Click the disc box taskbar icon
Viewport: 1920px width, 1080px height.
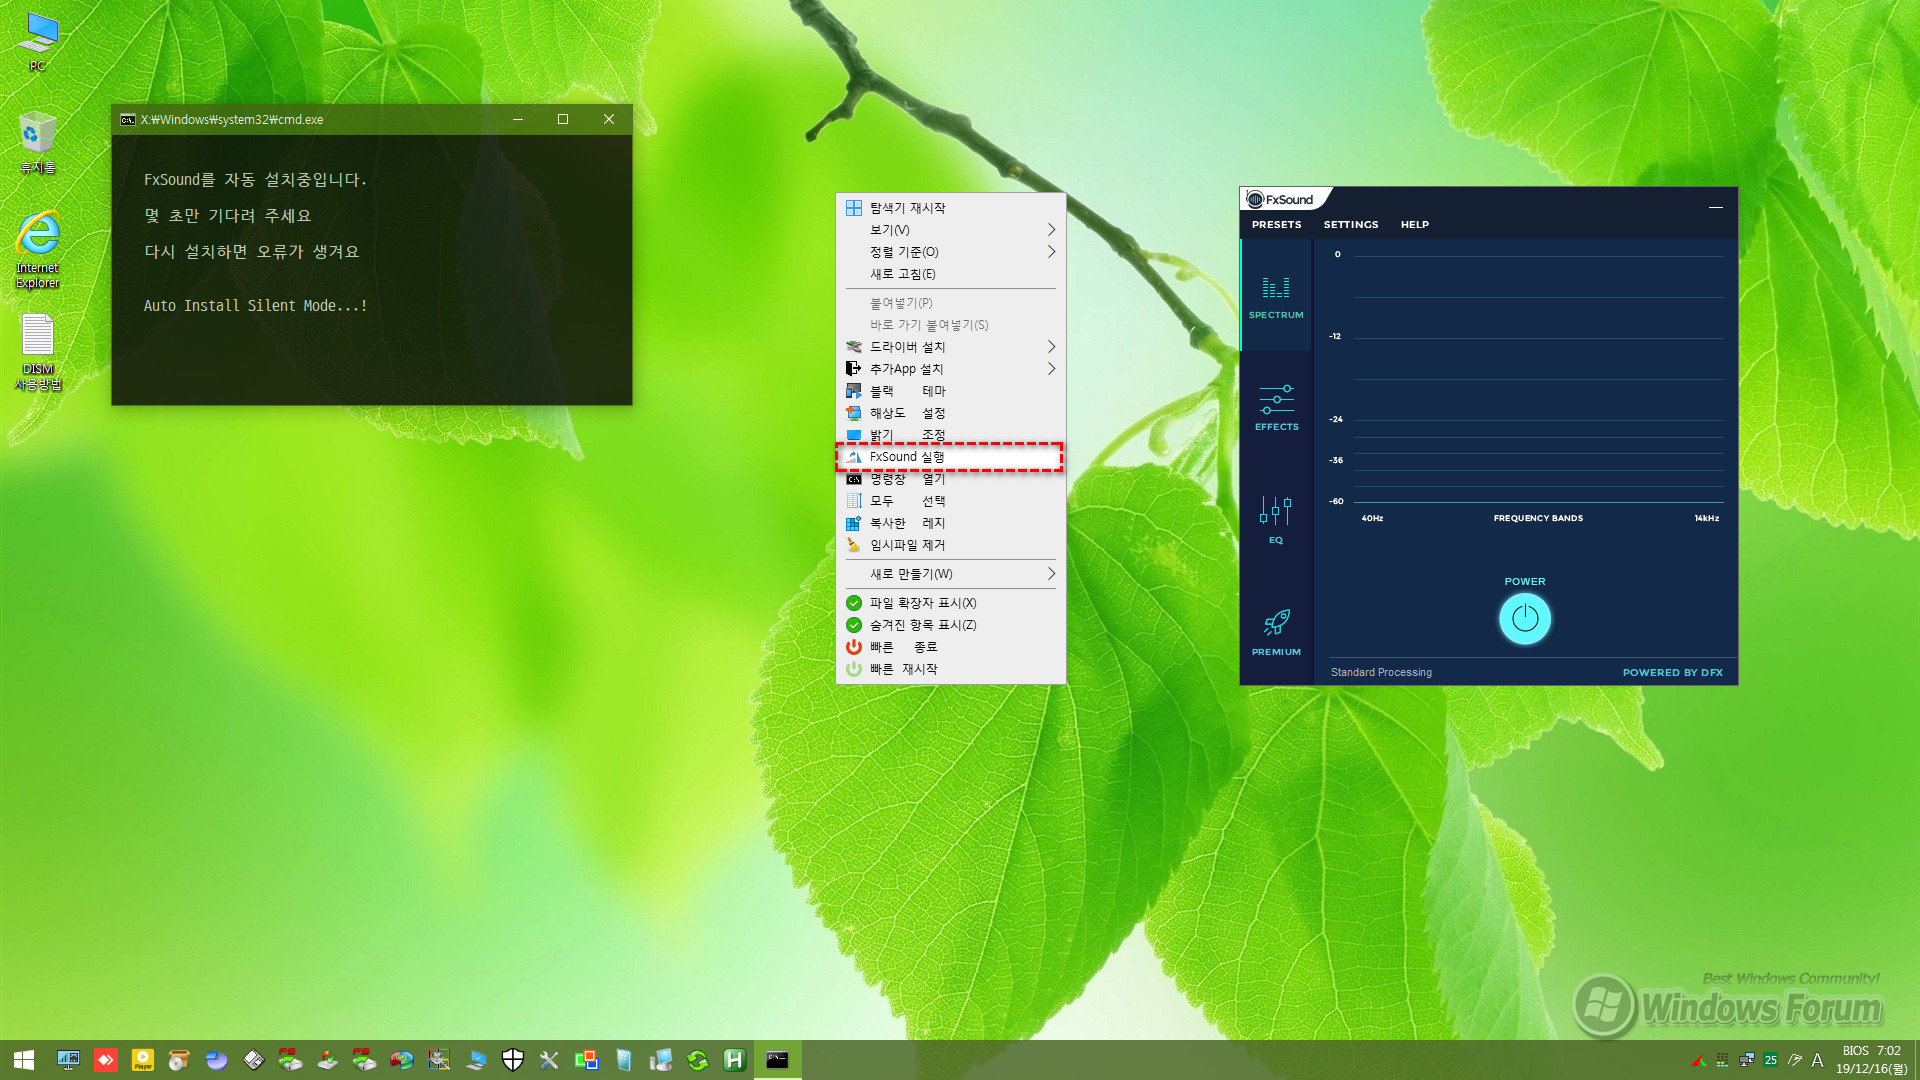click(179, 1060)
